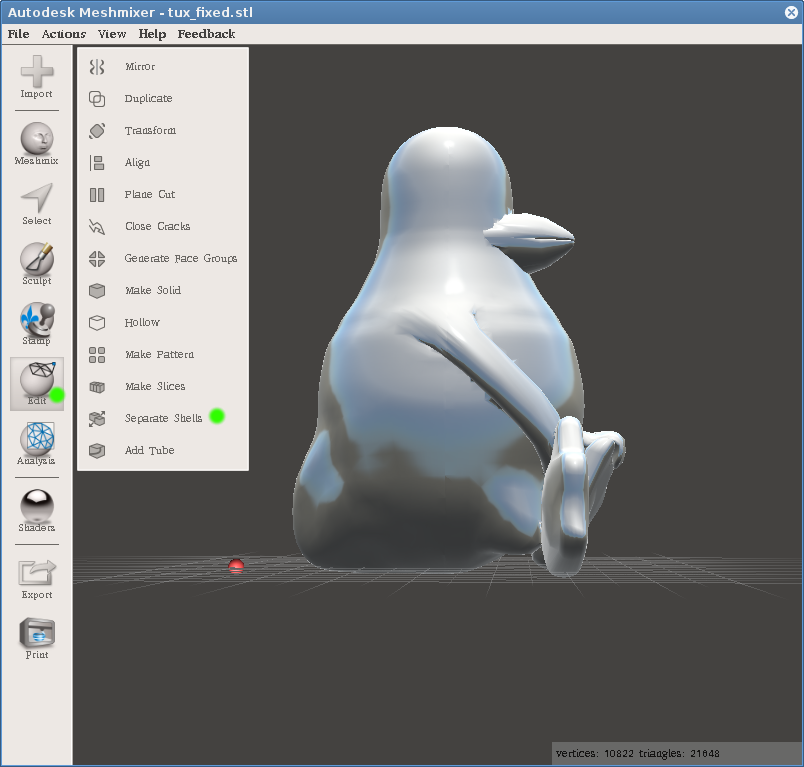Click the vertices count in status bar
804x767 pixels.
[595, 754]
